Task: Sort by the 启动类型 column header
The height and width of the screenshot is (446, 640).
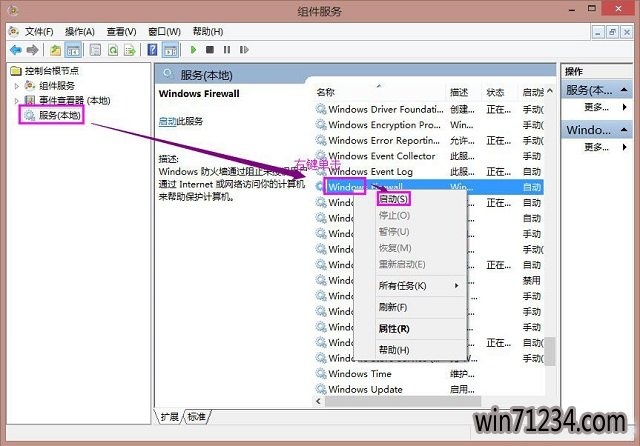Action: (533, 92)
